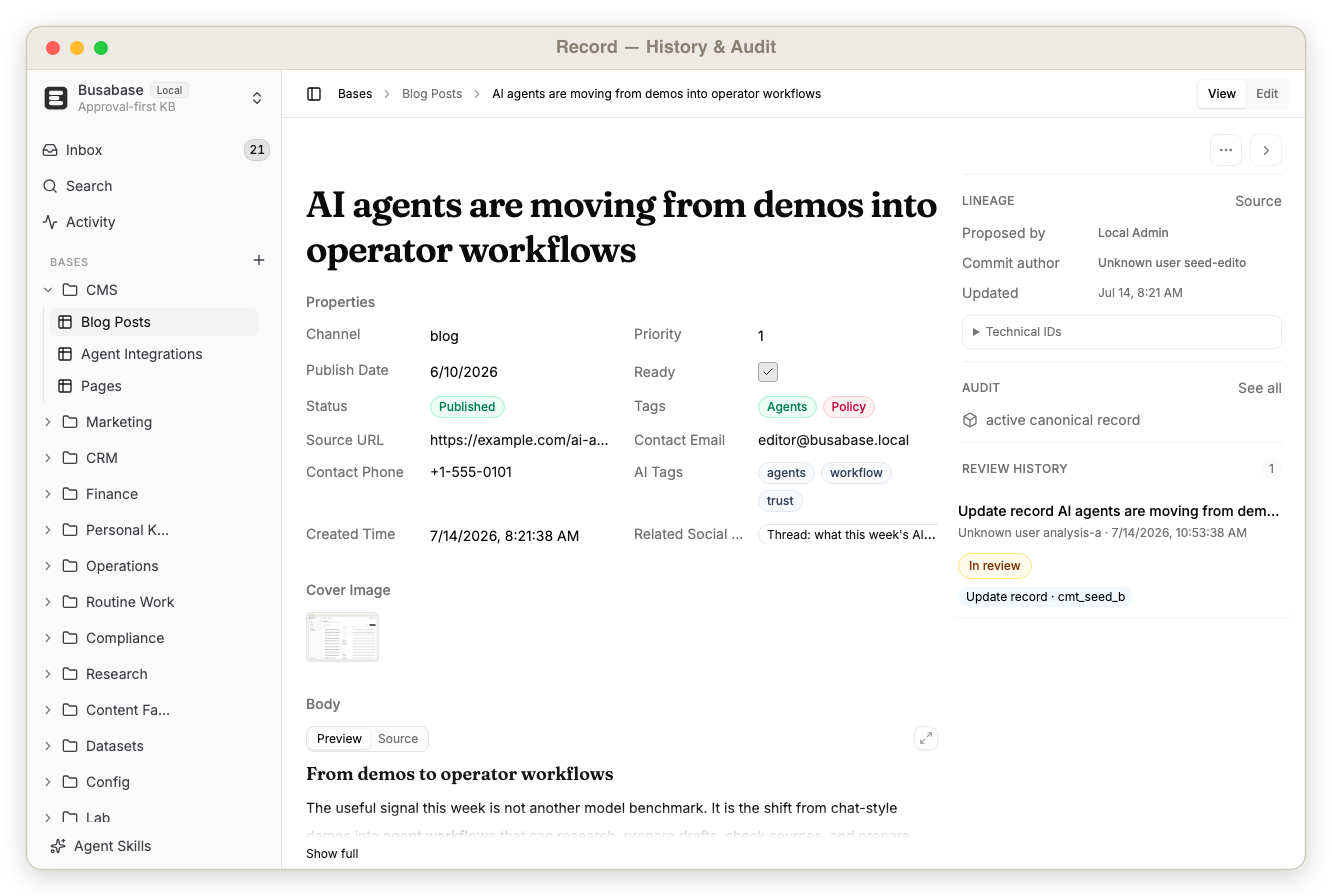This screenshot has width=1332, height=896.
Task: Click the Routine Work folder icon
Action: [x=70, y=602]
